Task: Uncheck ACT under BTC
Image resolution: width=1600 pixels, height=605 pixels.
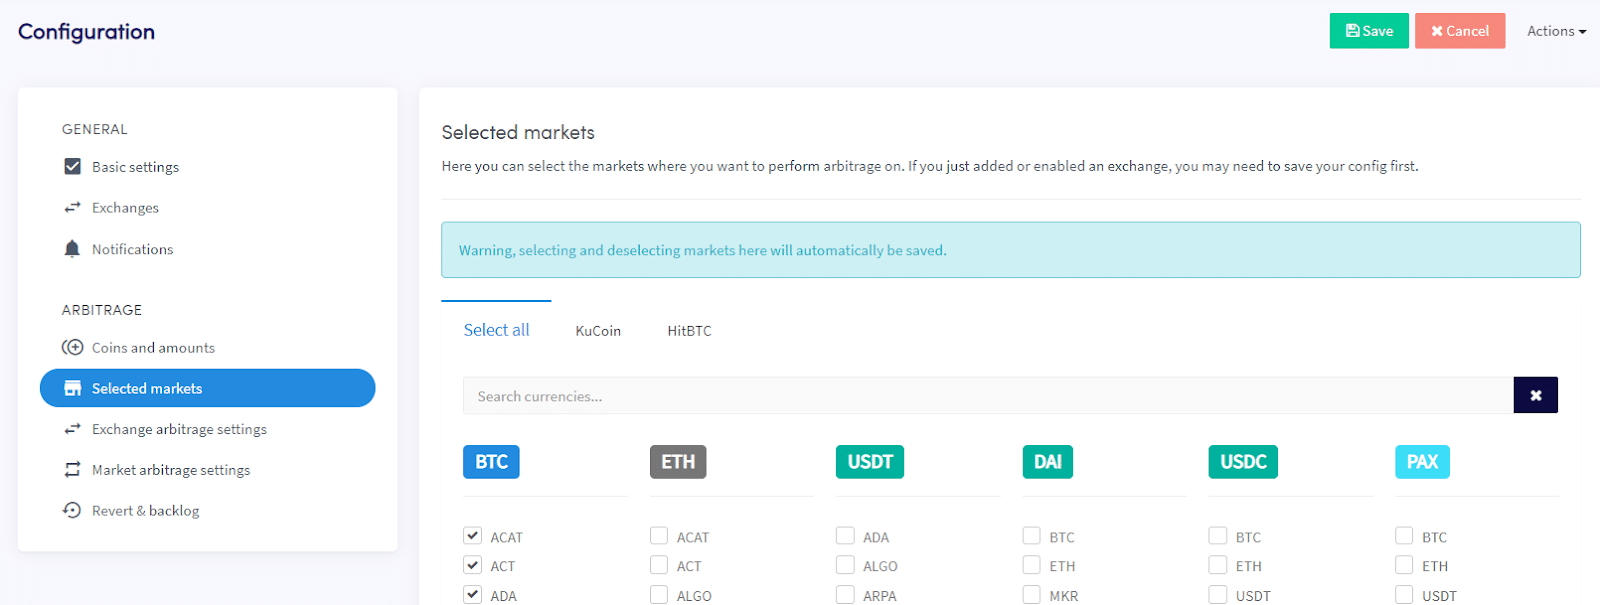Action: coord(473,565)
